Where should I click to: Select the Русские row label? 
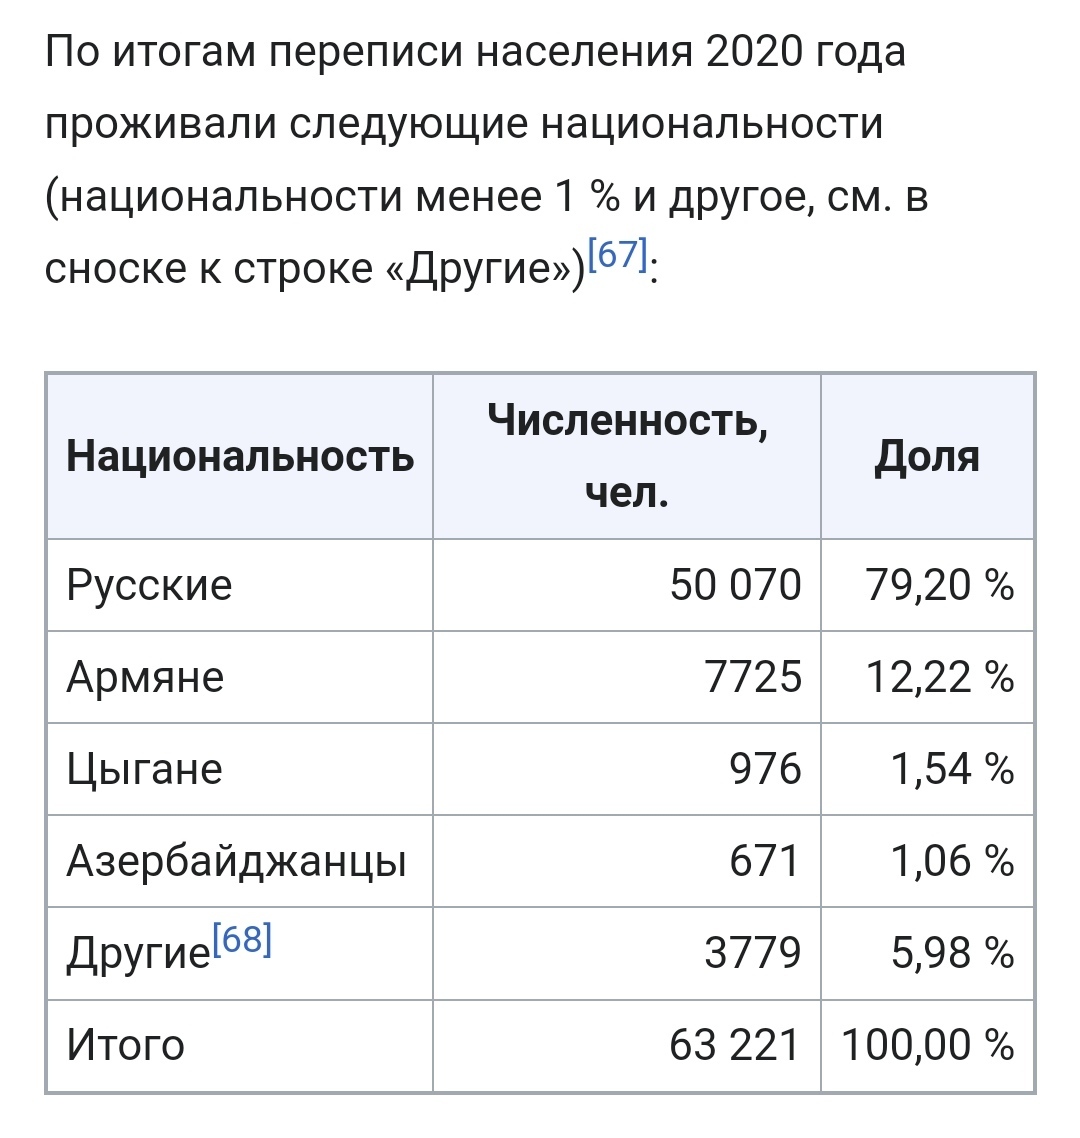point(149,585)
